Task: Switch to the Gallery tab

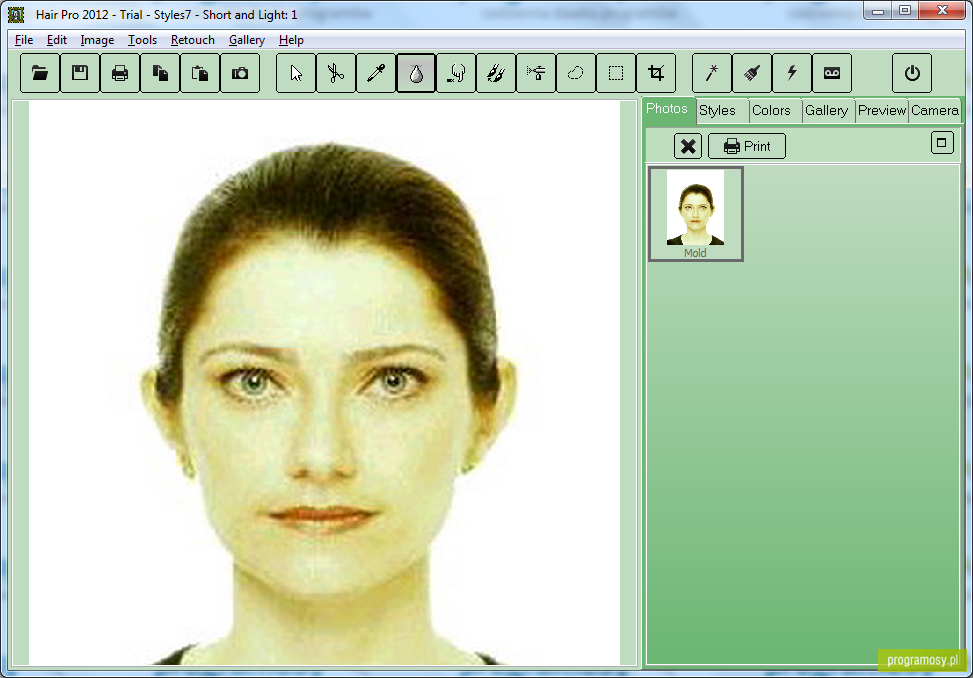Action: [x=826, y=110]
